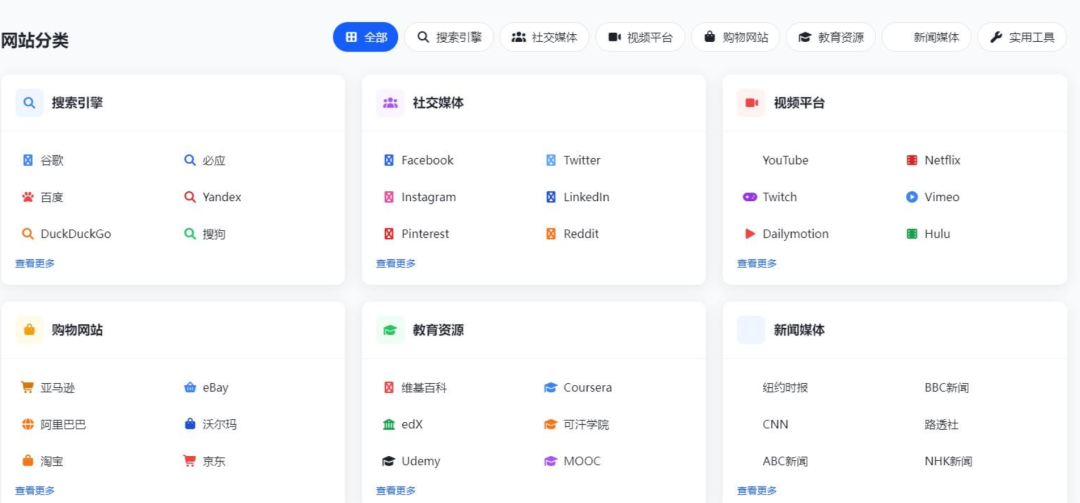
Task: Switch to the 搜索引擎 filter tab
Action: (x=449, y=37)
